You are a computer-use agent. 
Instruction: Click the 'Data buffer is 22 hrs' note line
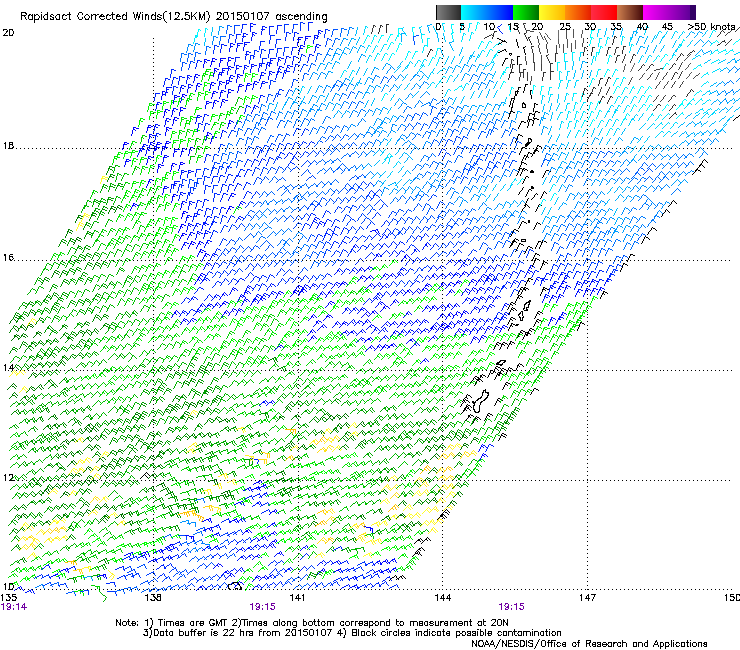pos(352,633)
